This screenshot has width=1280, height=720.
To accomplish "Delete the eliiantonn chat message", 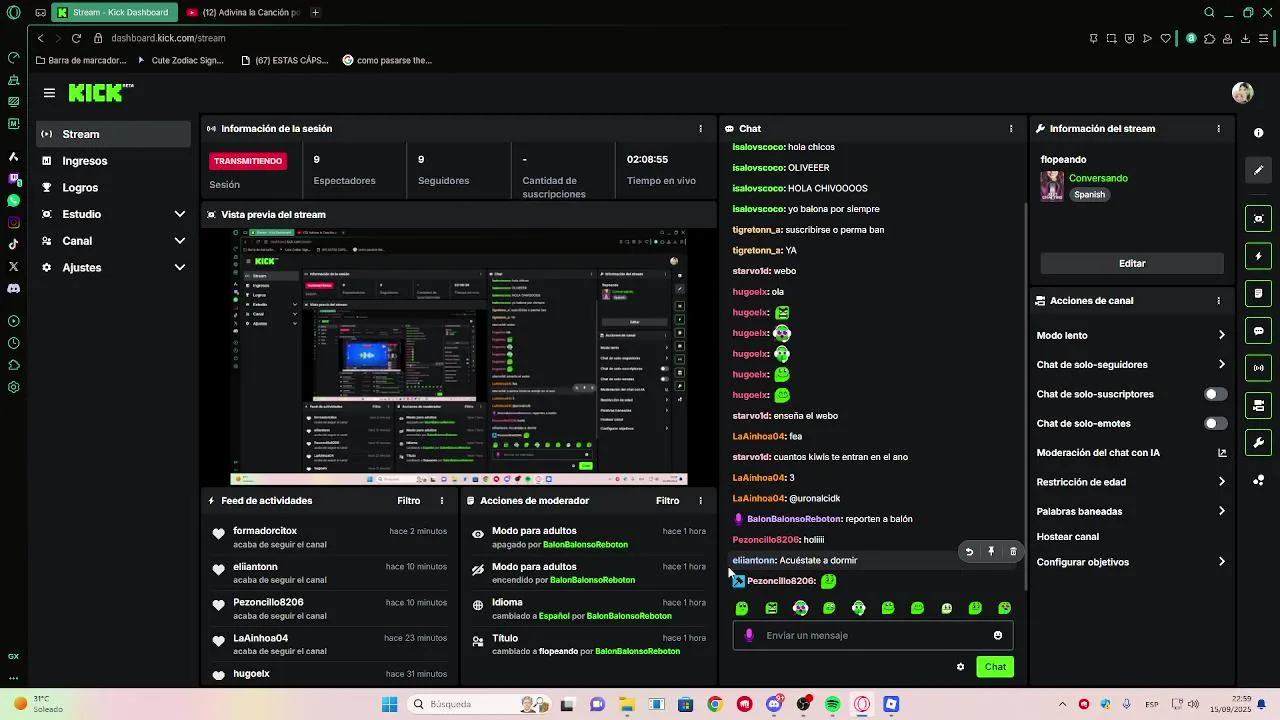I will (x=1013, y=551).
